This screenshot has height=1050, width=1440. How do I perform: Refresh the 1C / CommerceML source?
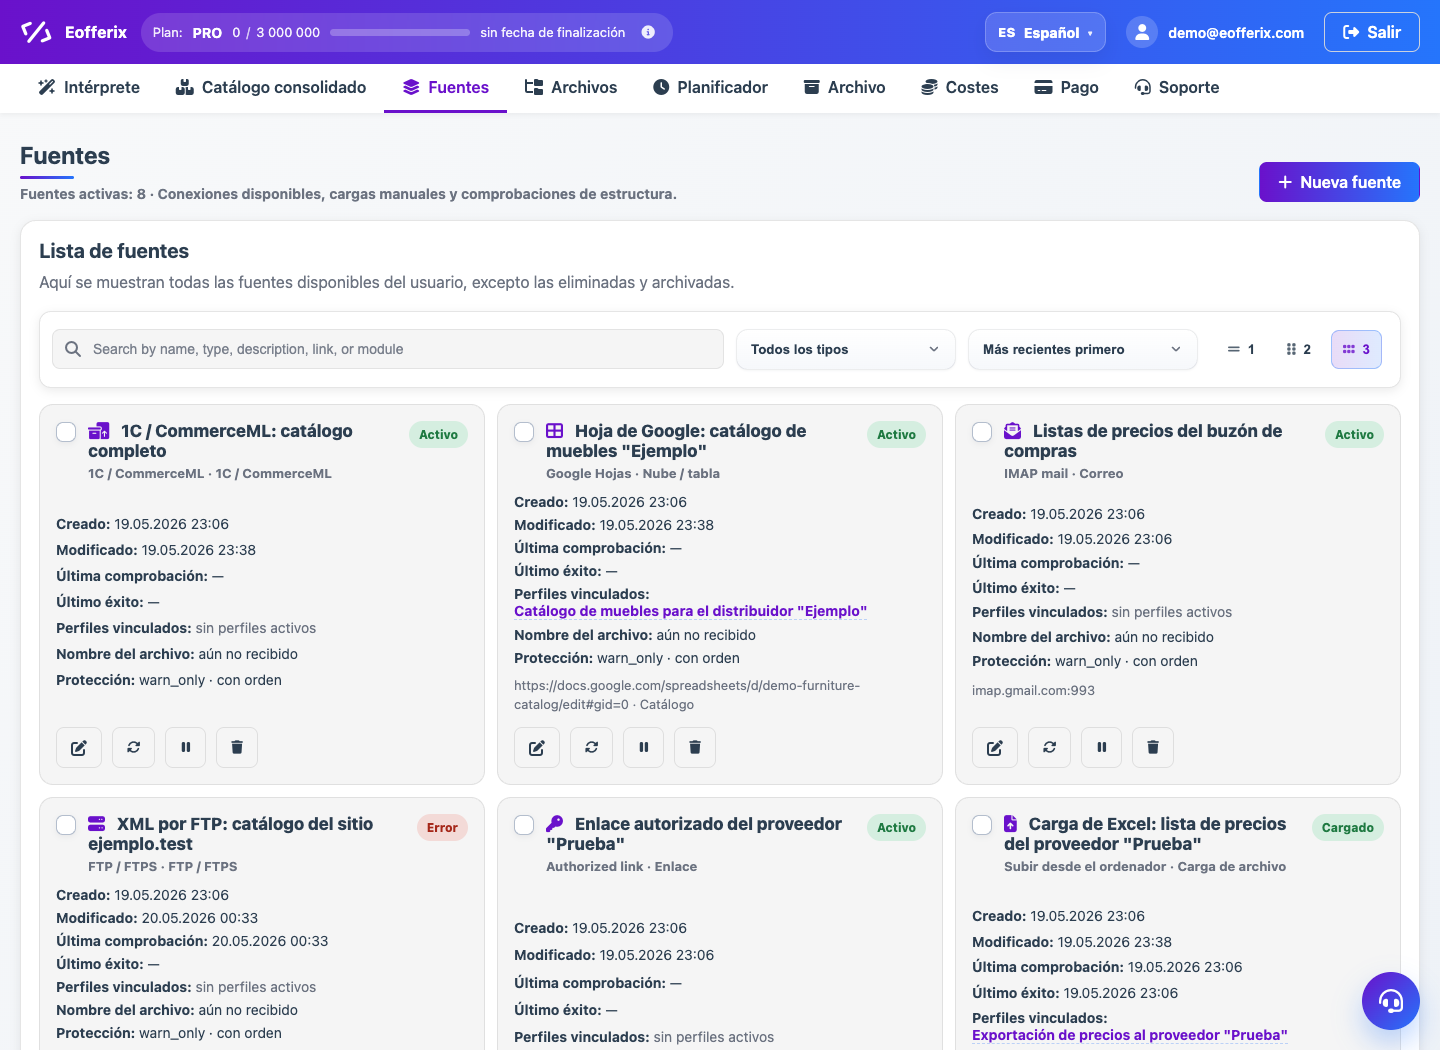133,747
